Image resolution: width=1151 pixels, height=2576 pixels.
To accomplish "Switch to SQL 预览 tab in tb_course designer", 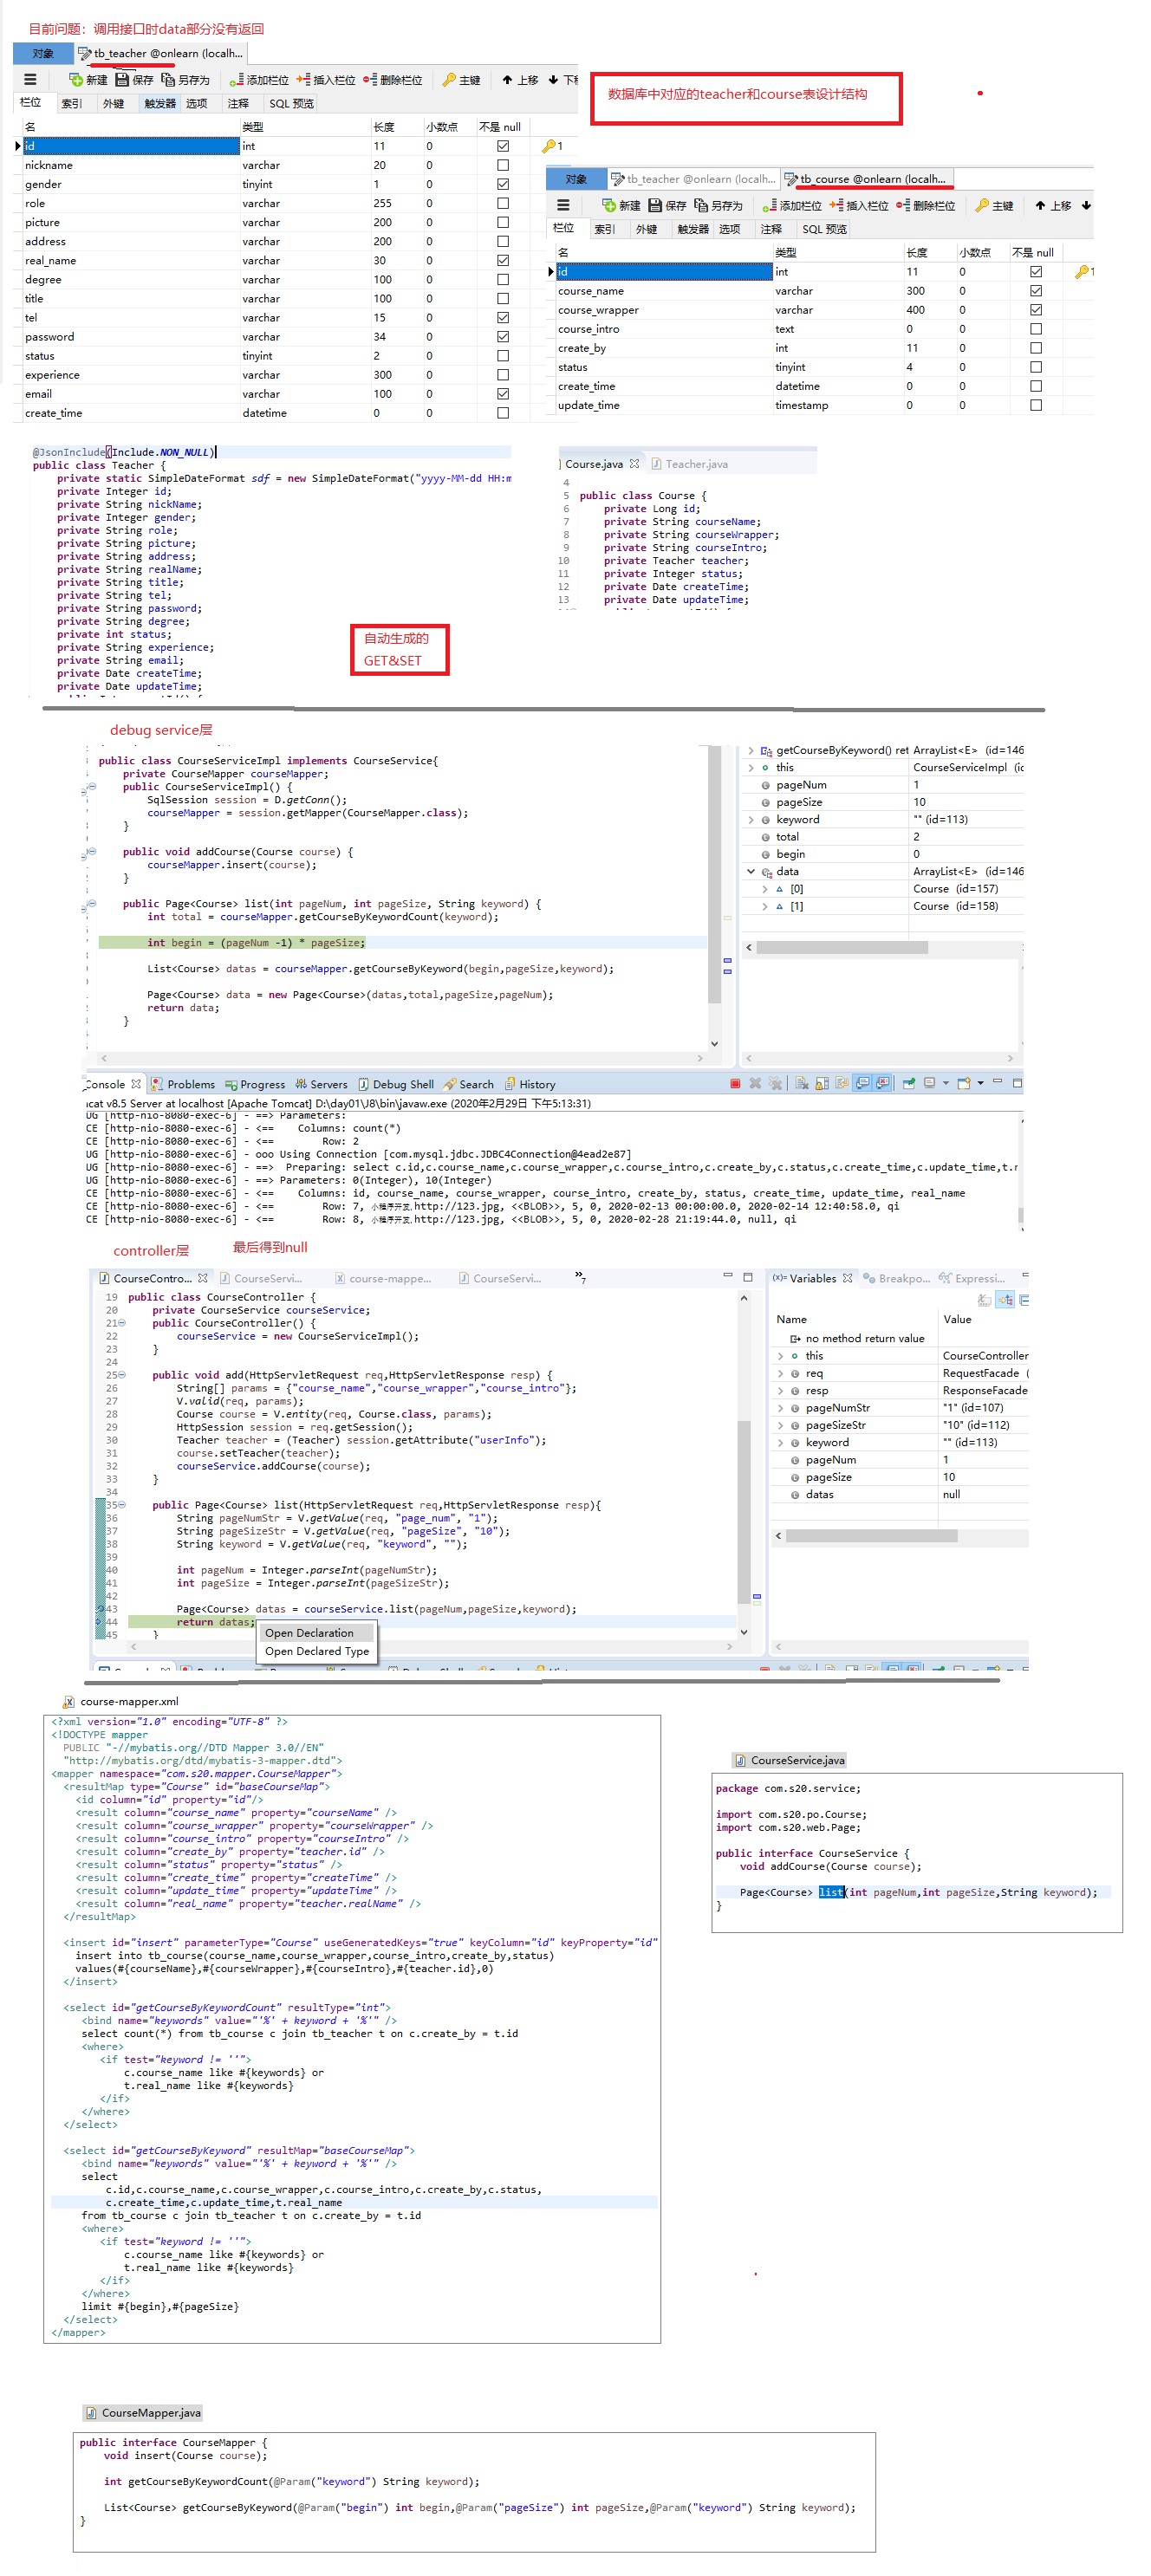I will [824, 229].
